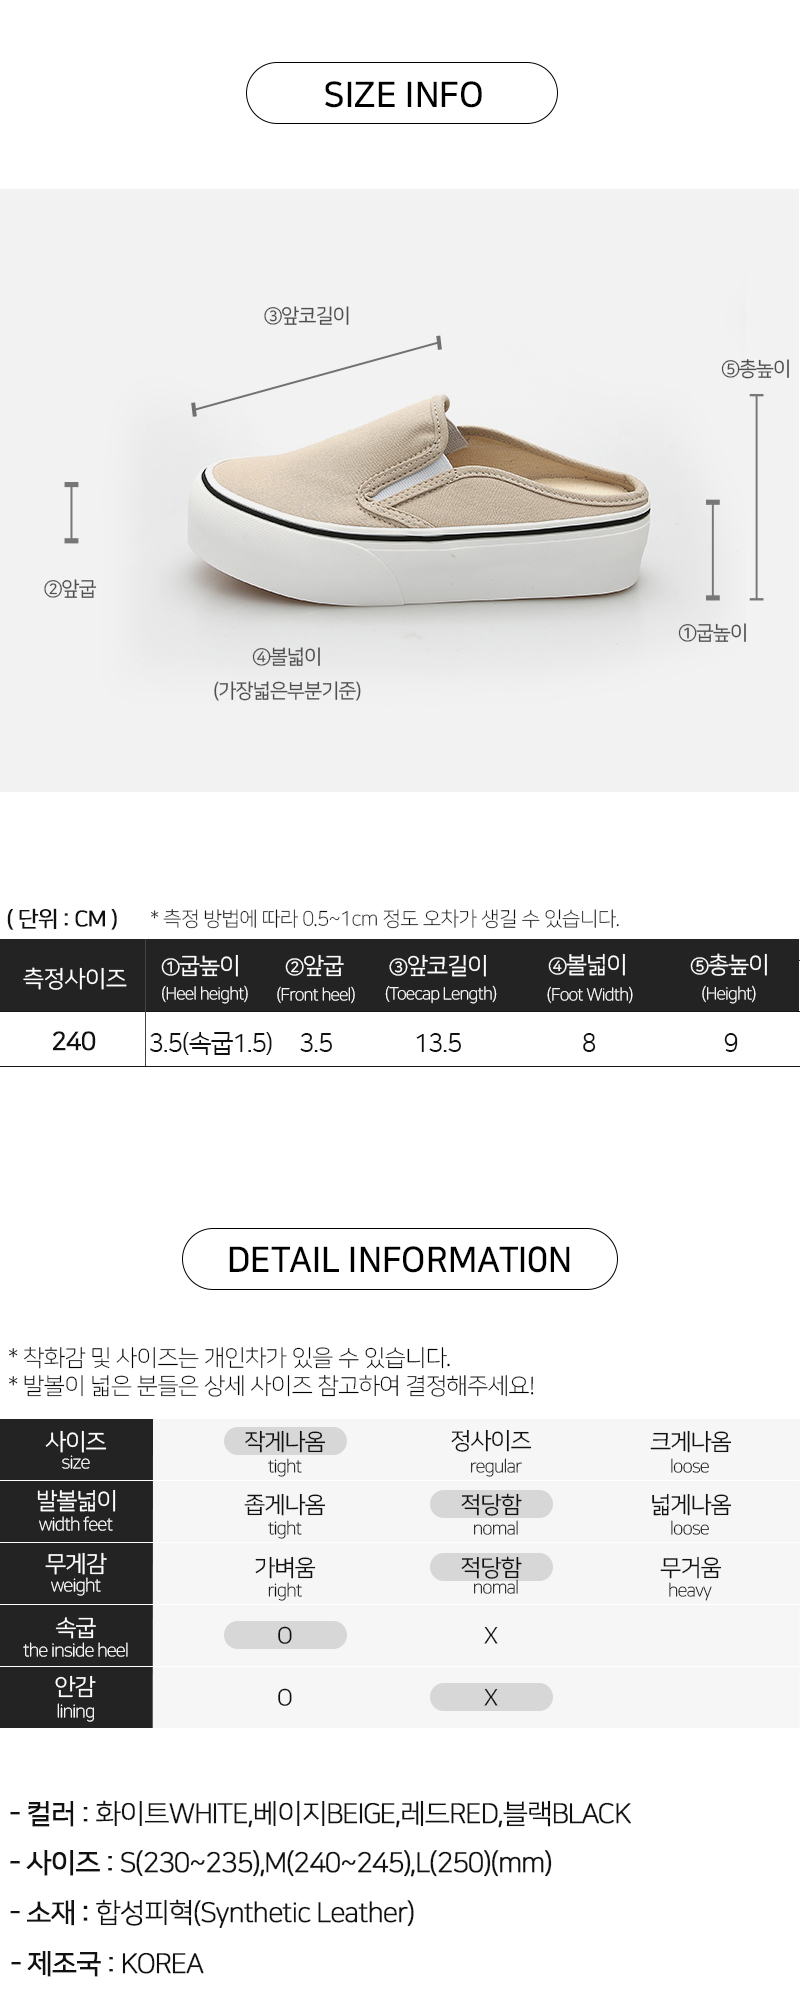Choose 무거움 heavy in the weight row
800x2006 pixels.
pos(690,1567)
